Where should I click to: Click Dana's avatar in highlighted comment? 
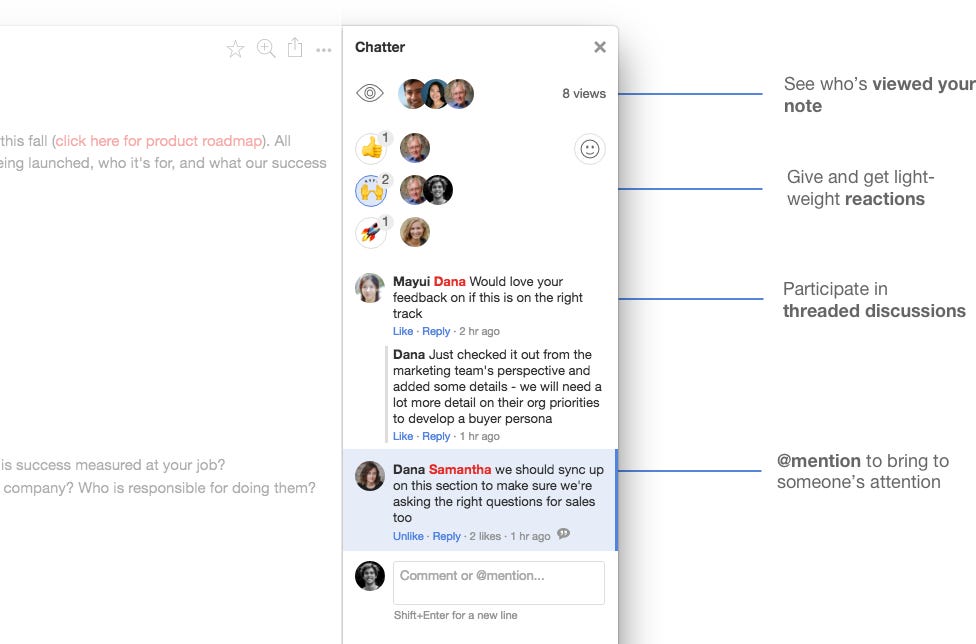[x=370, y=476]
